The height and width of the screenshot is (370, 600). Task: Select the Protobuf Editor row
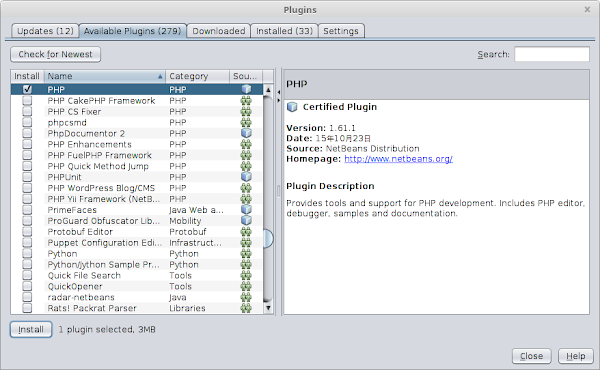[137, 231]
